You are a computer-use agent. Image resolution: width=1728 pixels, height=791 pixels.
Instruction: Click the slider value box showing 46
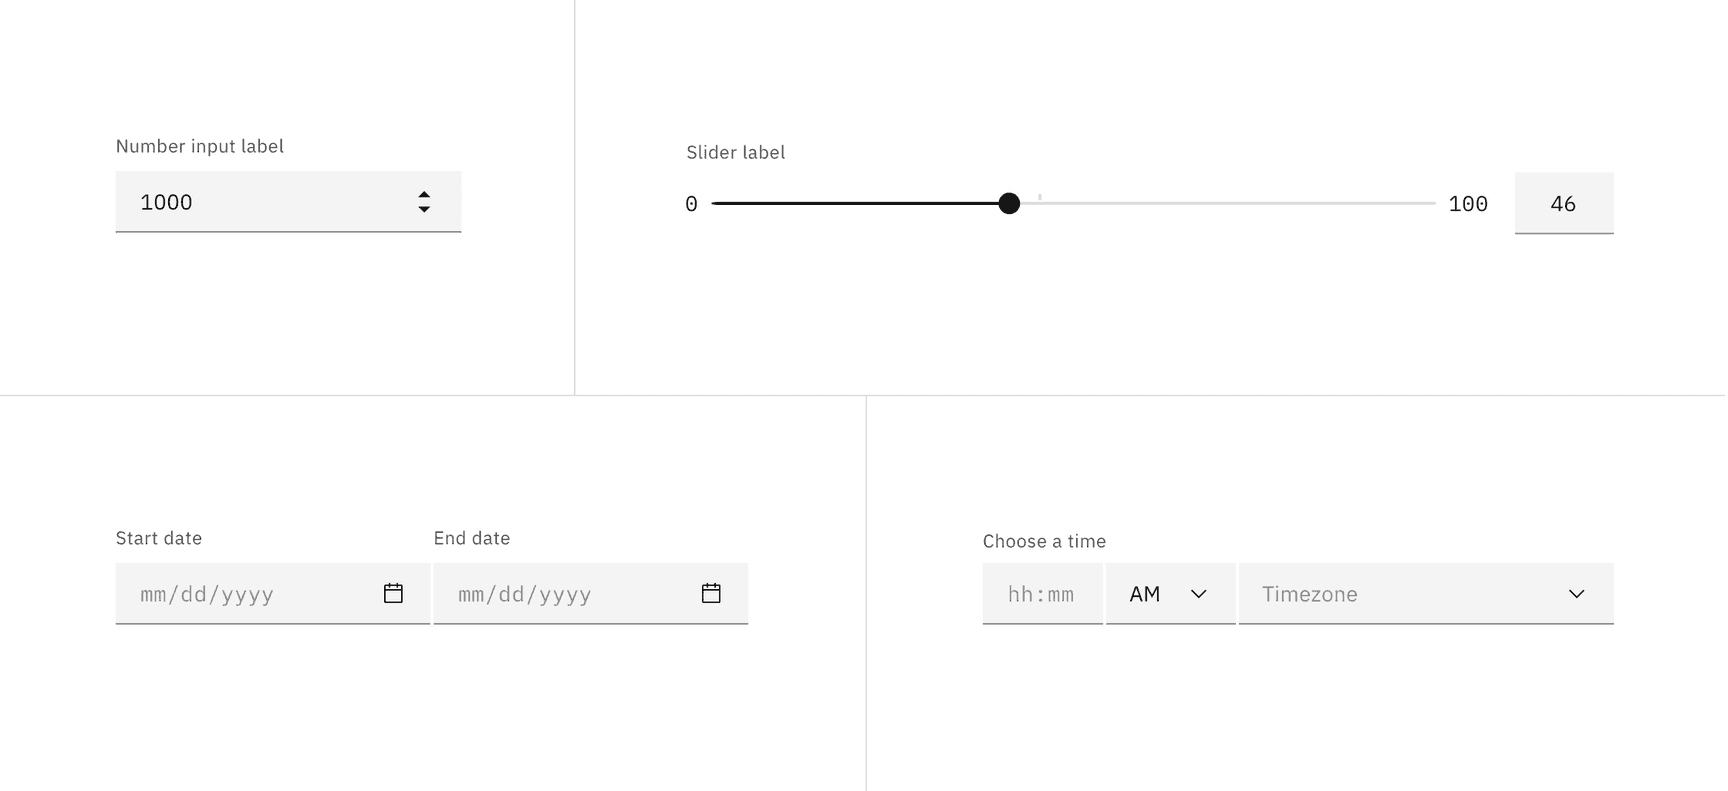(x=1564, y=203)
